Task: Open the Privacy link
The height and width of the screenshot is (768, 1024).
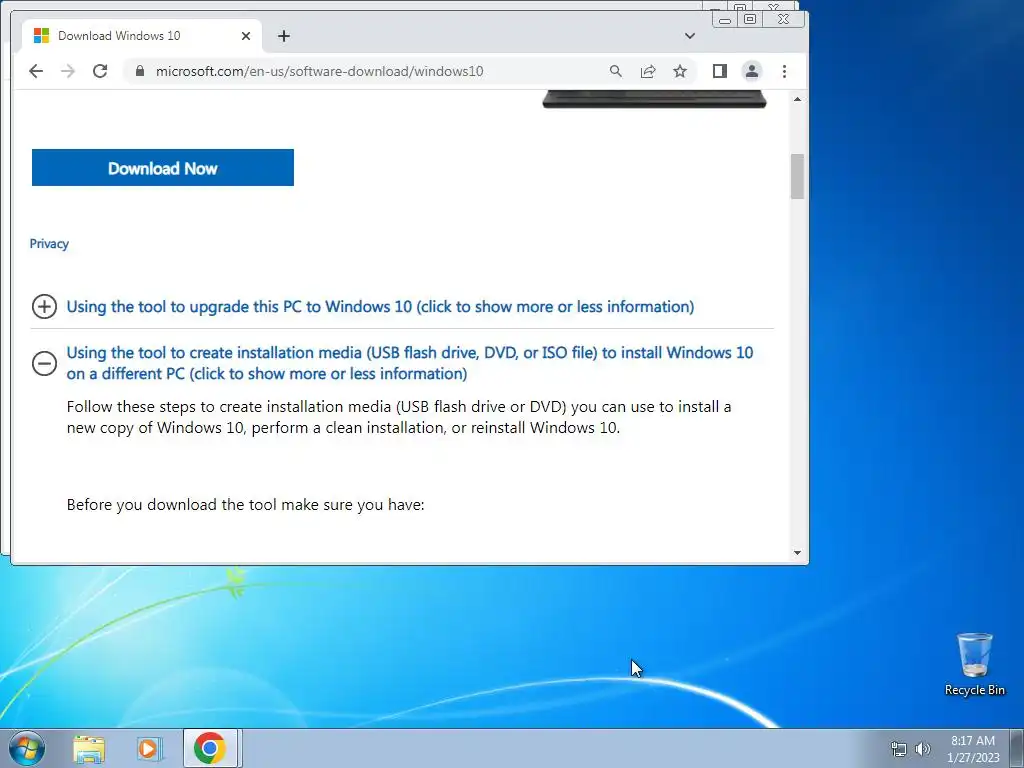Action: (49, 244)
